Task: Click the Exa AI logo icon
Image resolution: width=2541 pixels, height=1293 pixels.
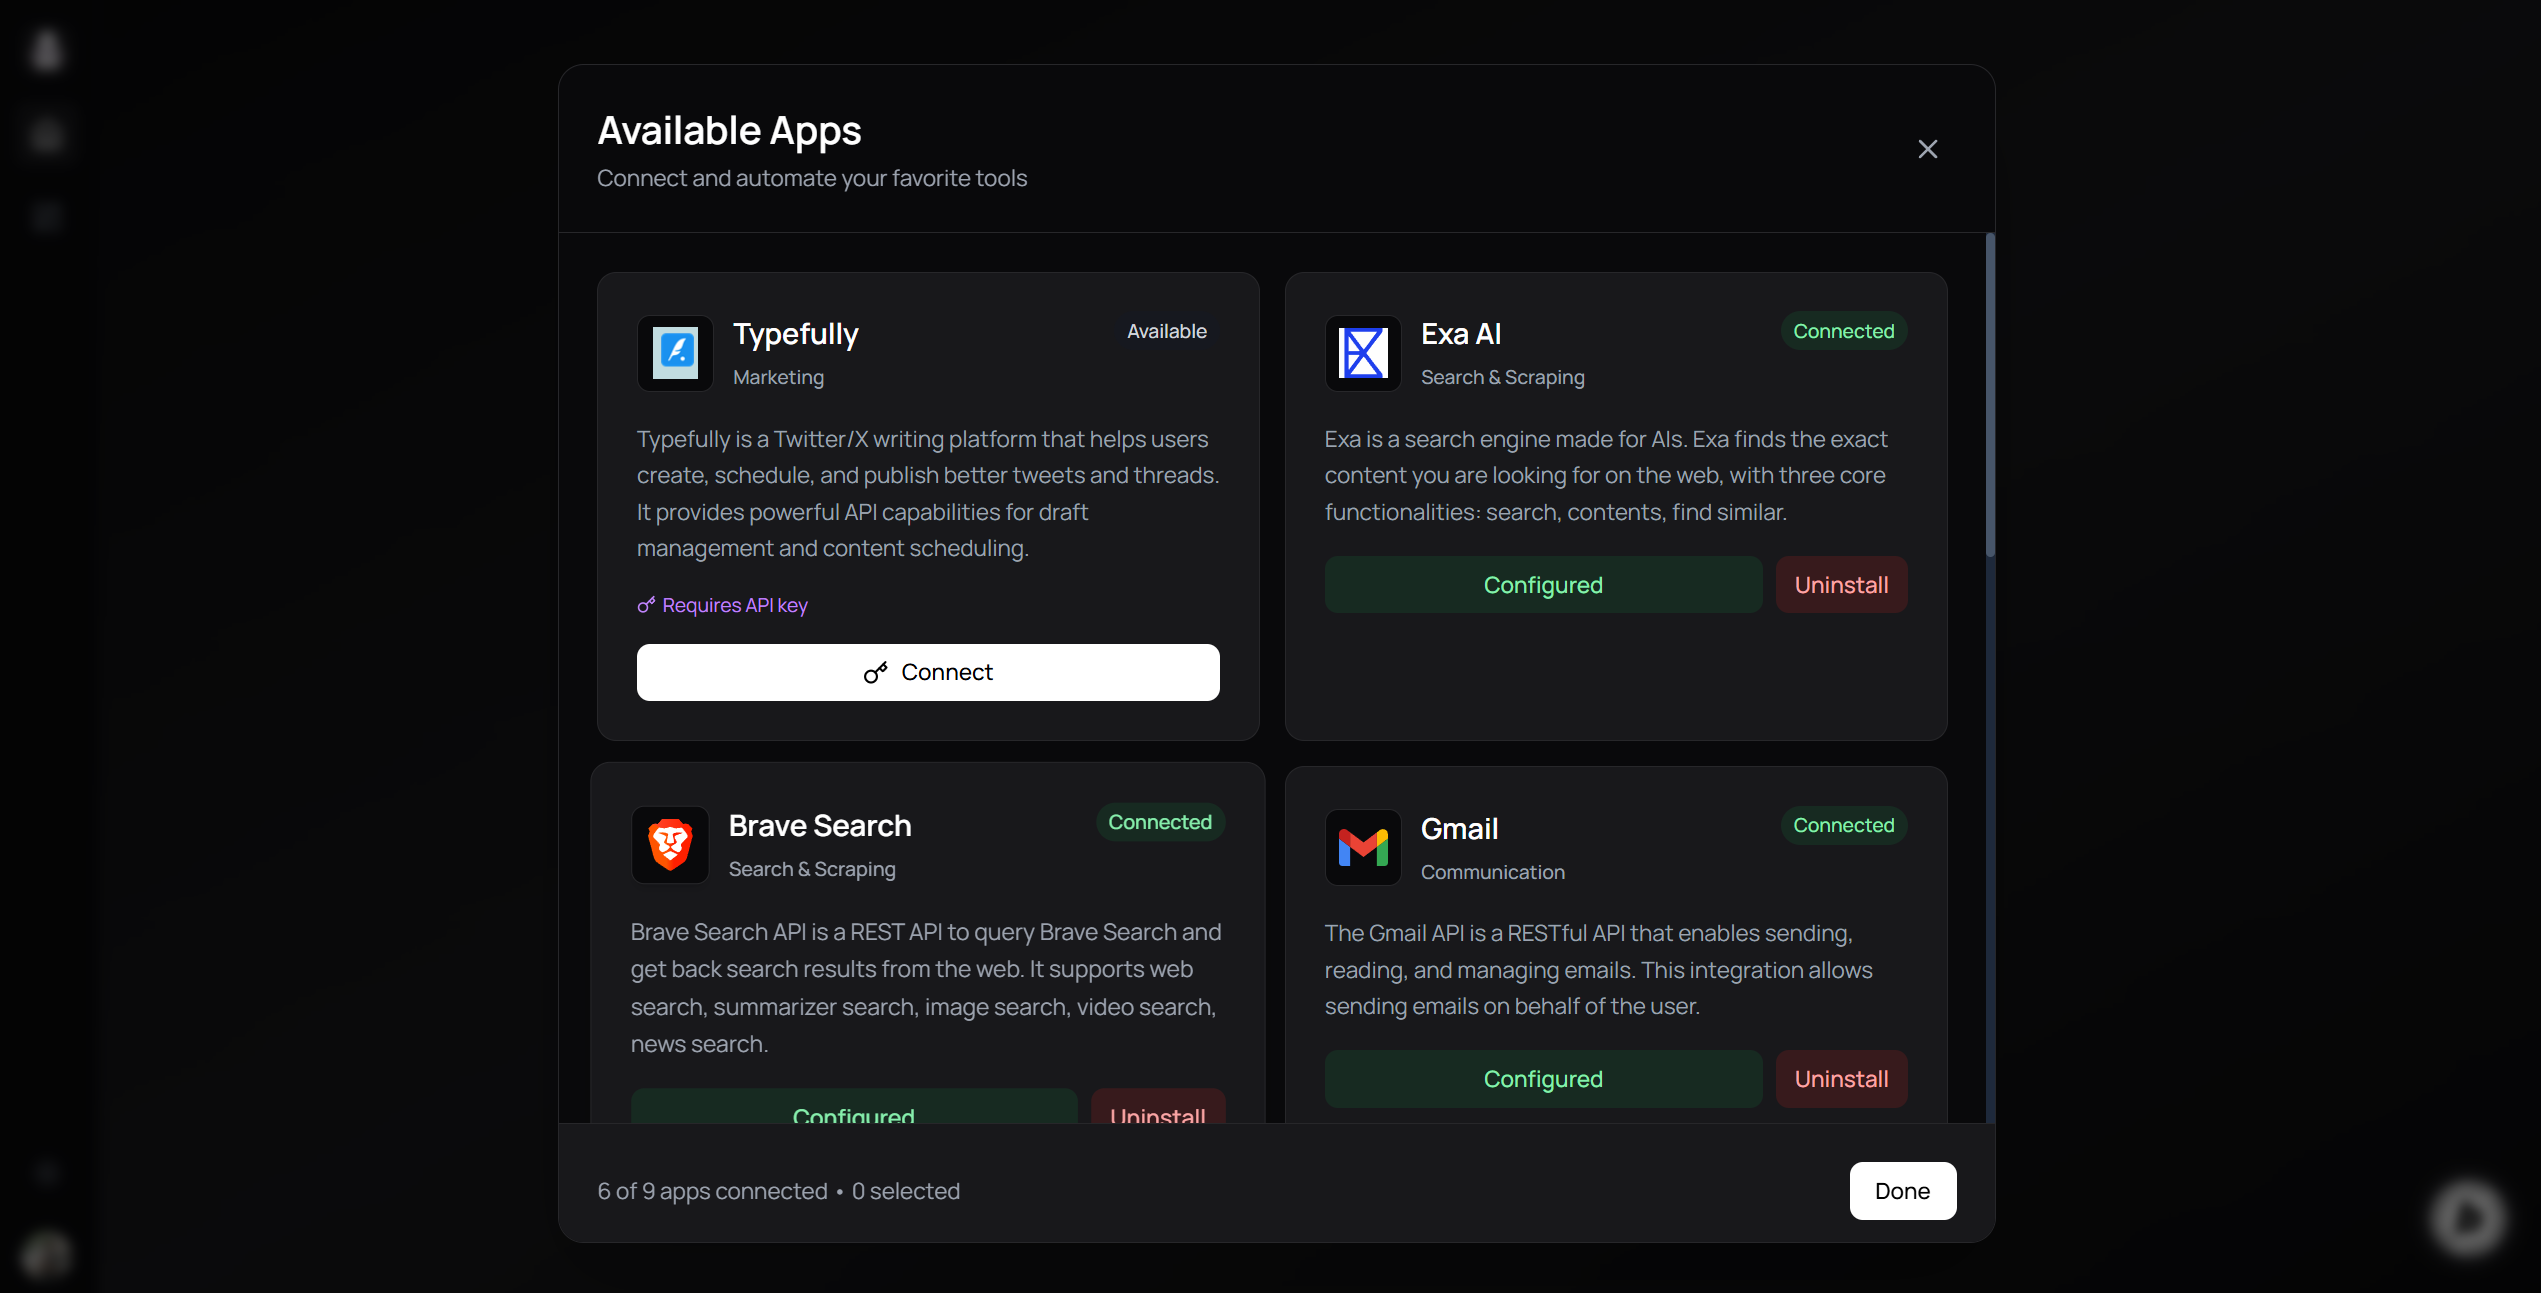Action: (x=1363, y=353)
